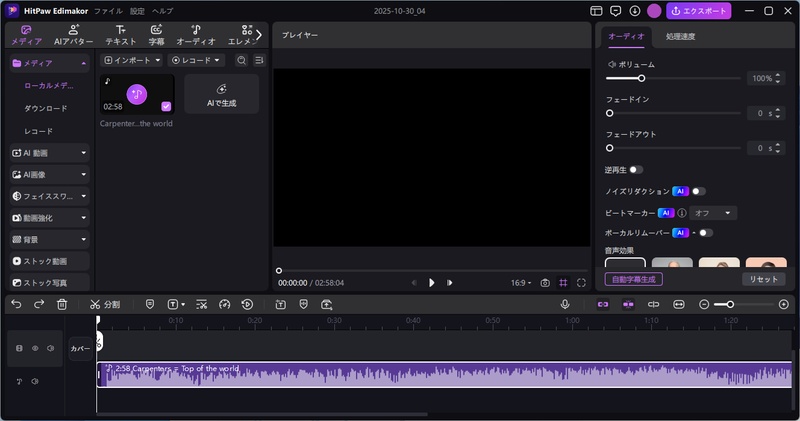Click the beat marker info icon
The width and height of the screenshot is (800, 421).
(x=682, y=213)
